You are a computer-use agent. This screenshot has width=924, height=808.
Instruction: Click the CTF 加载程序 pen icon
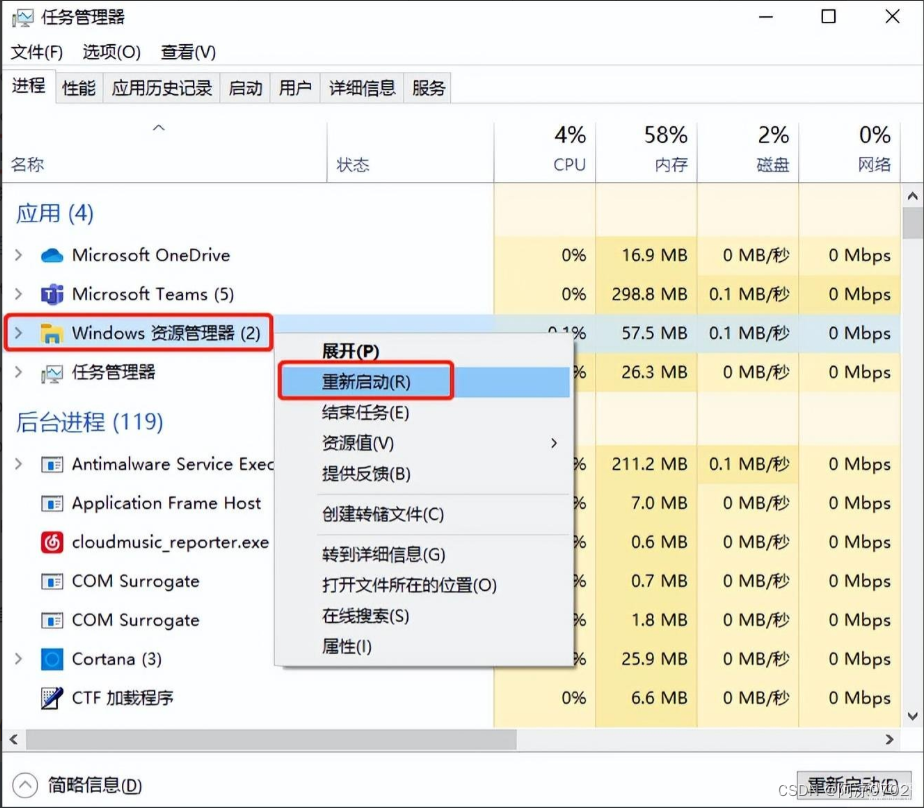tap(52, 698)
